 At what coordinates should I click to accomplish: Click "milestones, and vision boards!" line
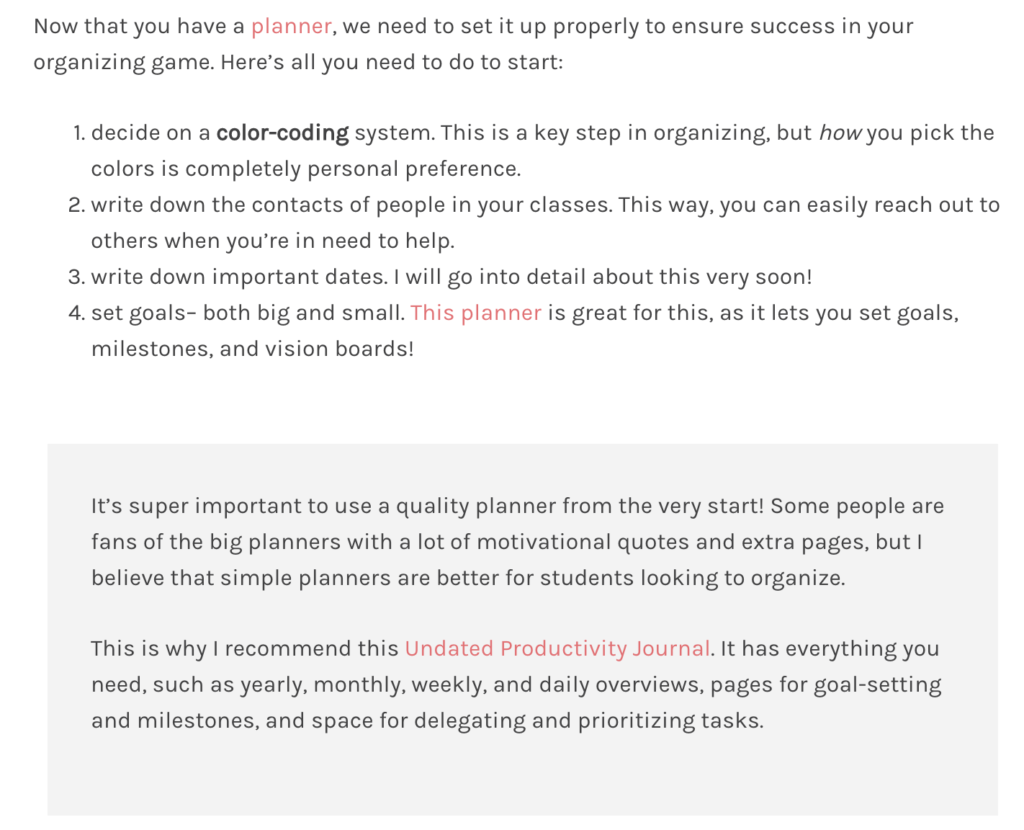252,349
